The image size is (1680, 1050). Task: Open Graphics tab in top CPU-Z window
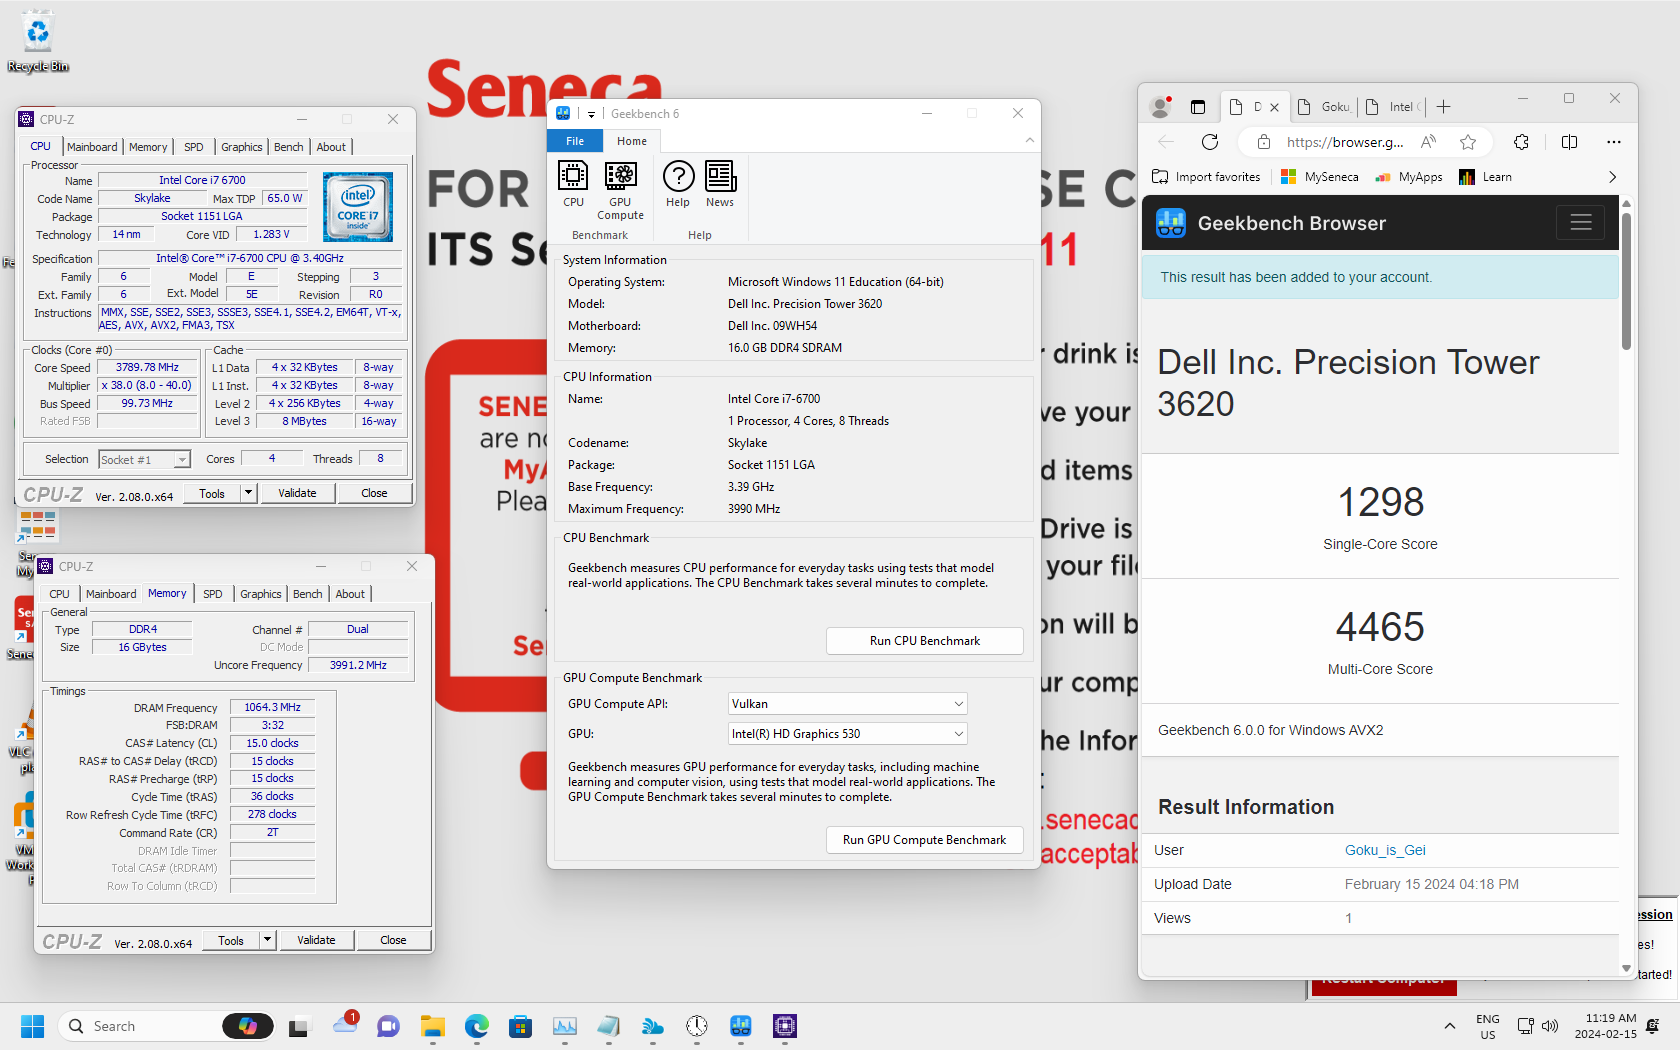tap(242, 147)
